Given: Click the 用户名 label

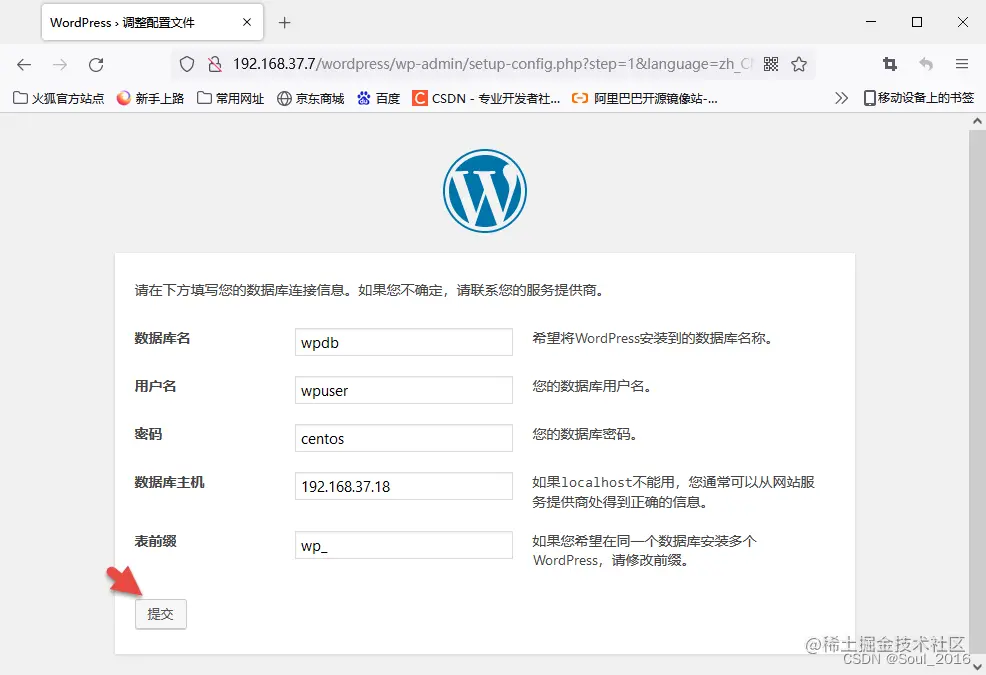Looking at the screenshot, I should pyautogui.click(x=155, y=386).
